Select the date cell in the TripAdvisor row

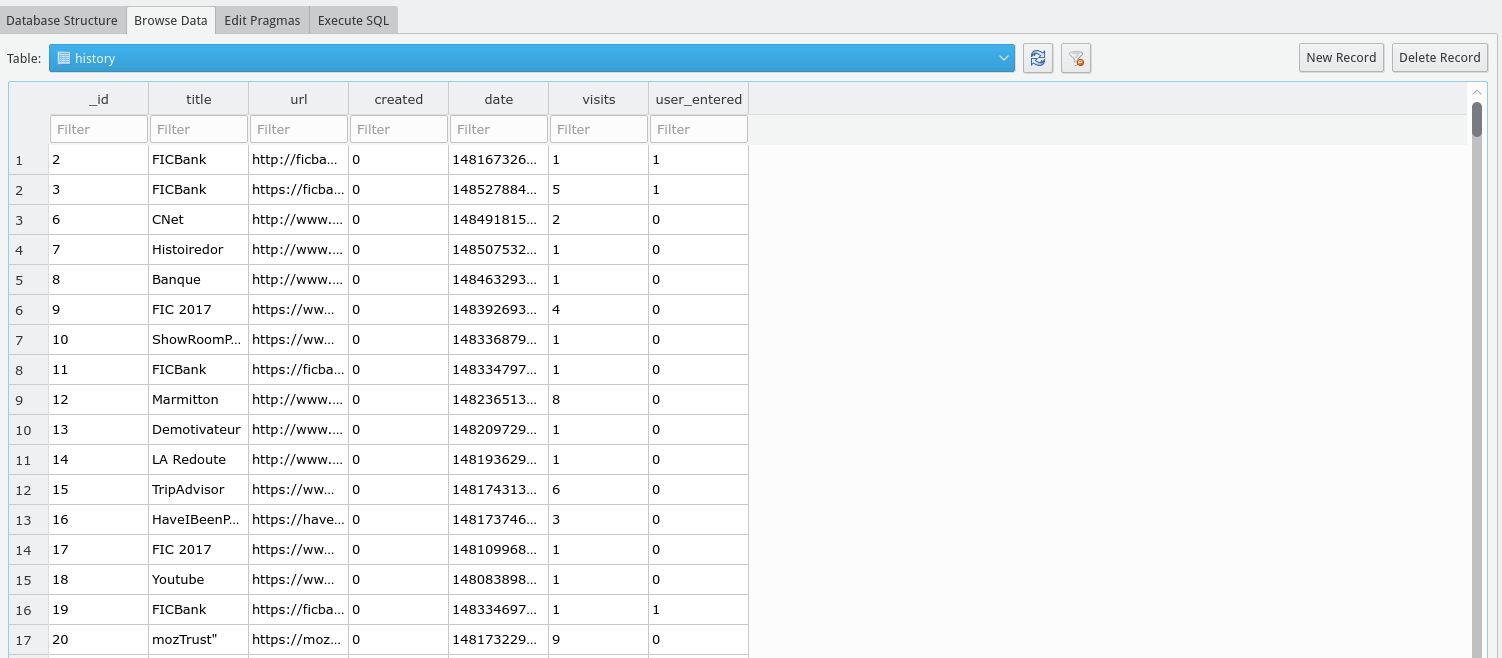click(499, 490)
